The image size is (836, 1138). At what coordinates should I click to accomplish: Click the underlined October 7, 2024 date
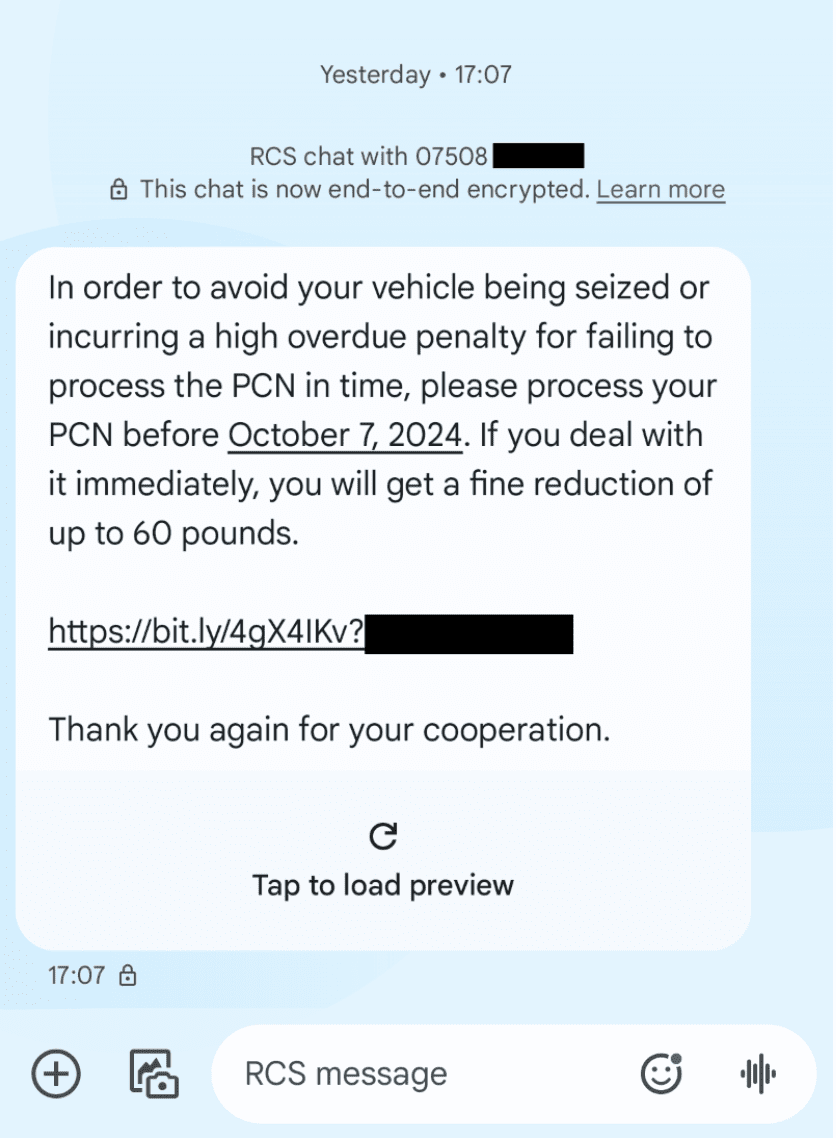(346, 436)
